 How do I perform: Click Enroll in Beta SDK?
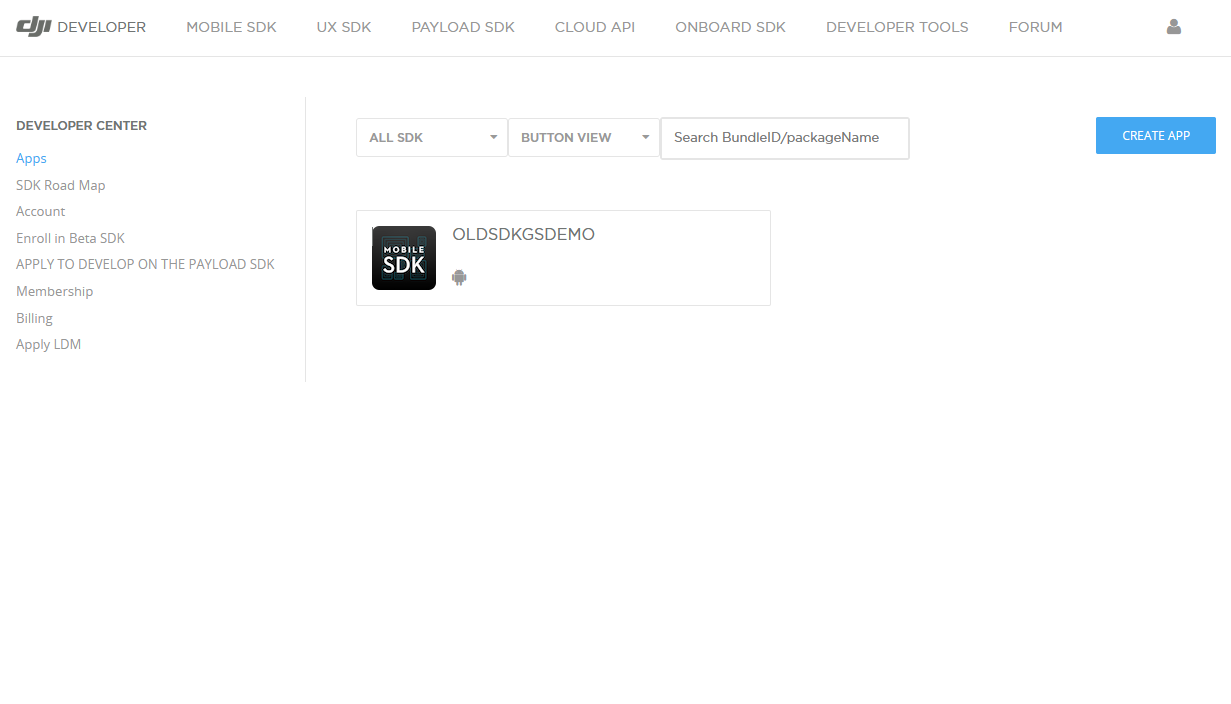point(70,238)
